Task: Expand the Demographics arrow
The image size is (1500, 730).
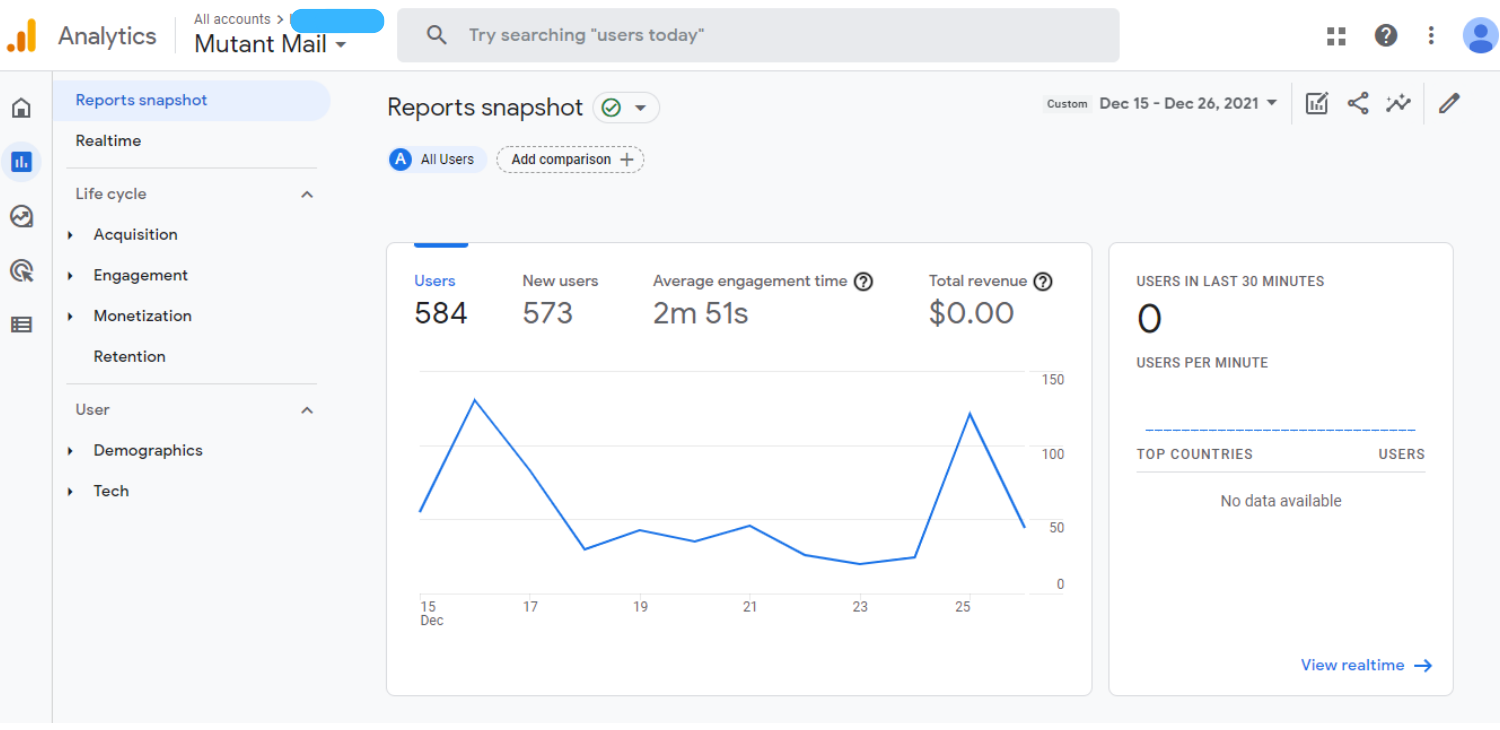Action: [70, 451]
